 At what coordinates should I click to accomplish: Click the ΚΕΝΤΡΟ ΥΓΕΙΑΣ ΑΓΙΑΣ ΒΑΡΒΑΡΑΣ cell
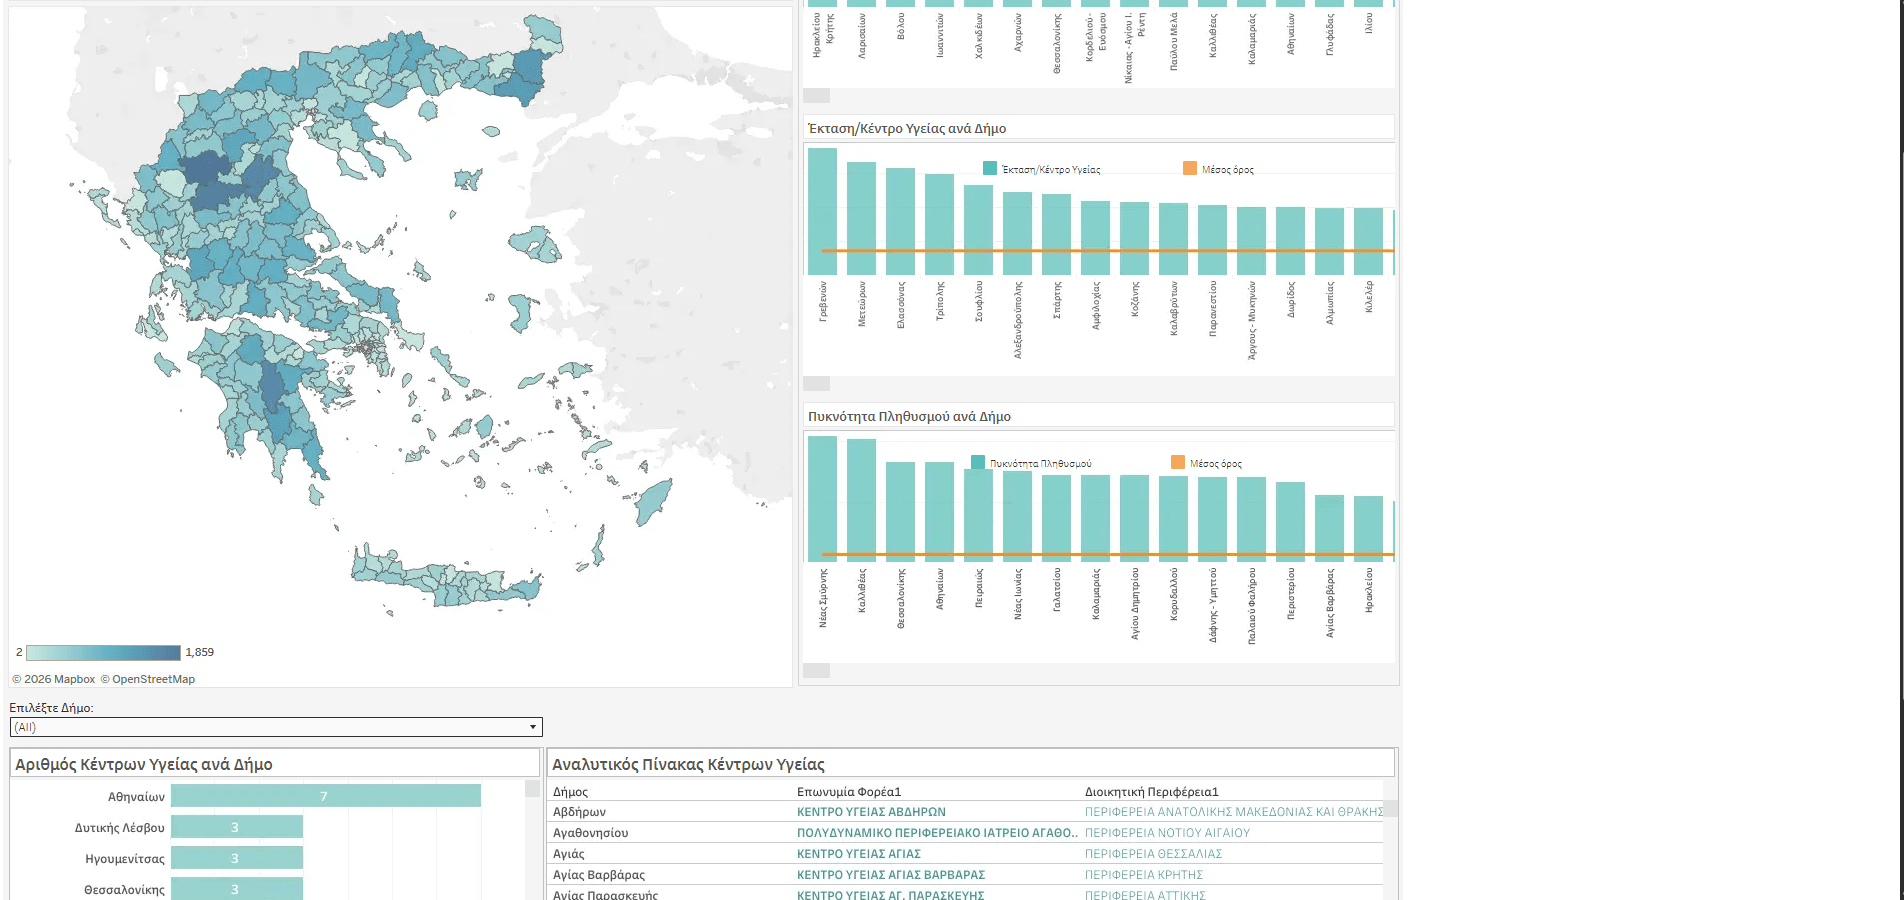click(x=891, y=875)
